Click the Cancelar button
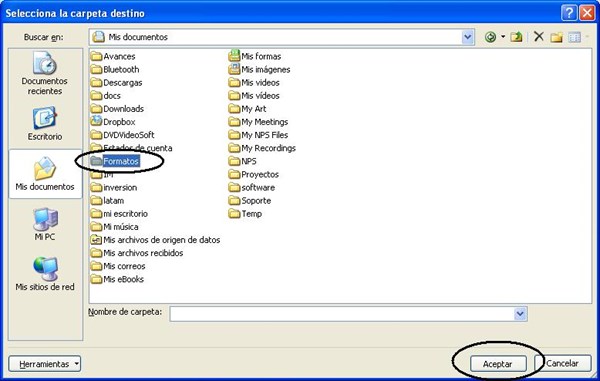The height and width of the screenshot is (381, 600). pyautogui.click(x=562, y=363)
